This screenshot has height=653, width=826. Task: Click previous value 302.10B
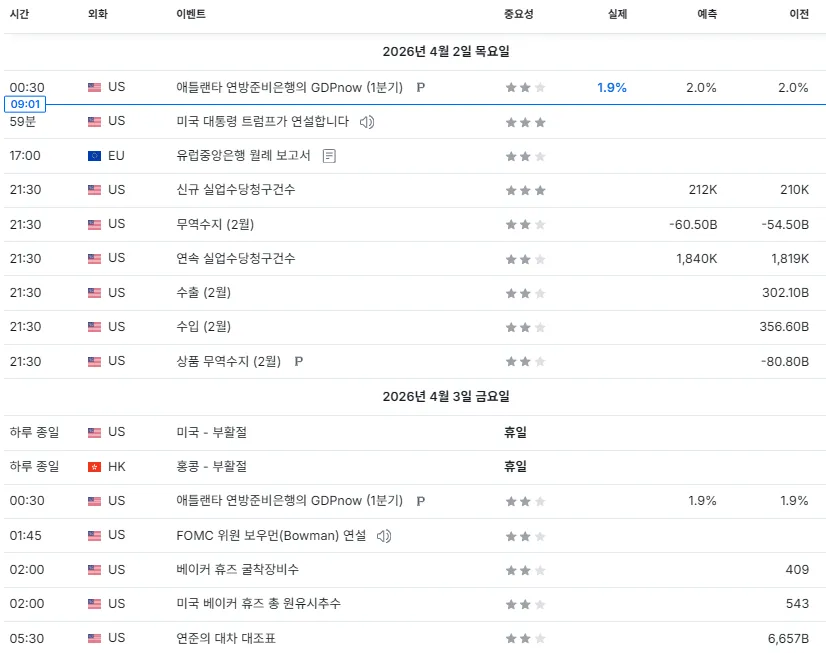coord(785,293)
